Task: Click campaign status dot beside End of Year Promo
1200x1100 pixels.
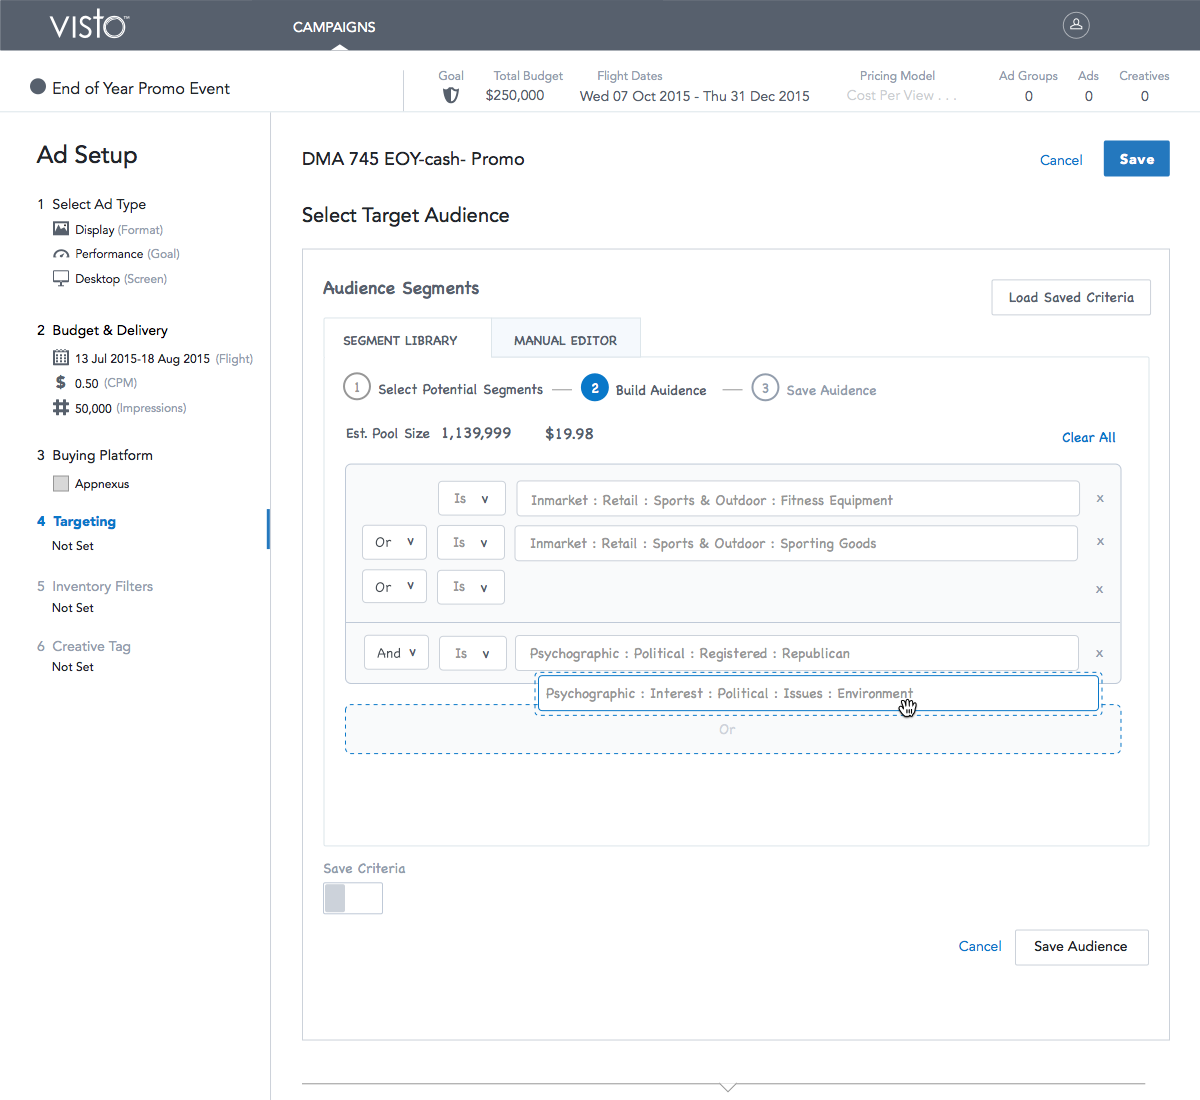Action: [38, 87]
